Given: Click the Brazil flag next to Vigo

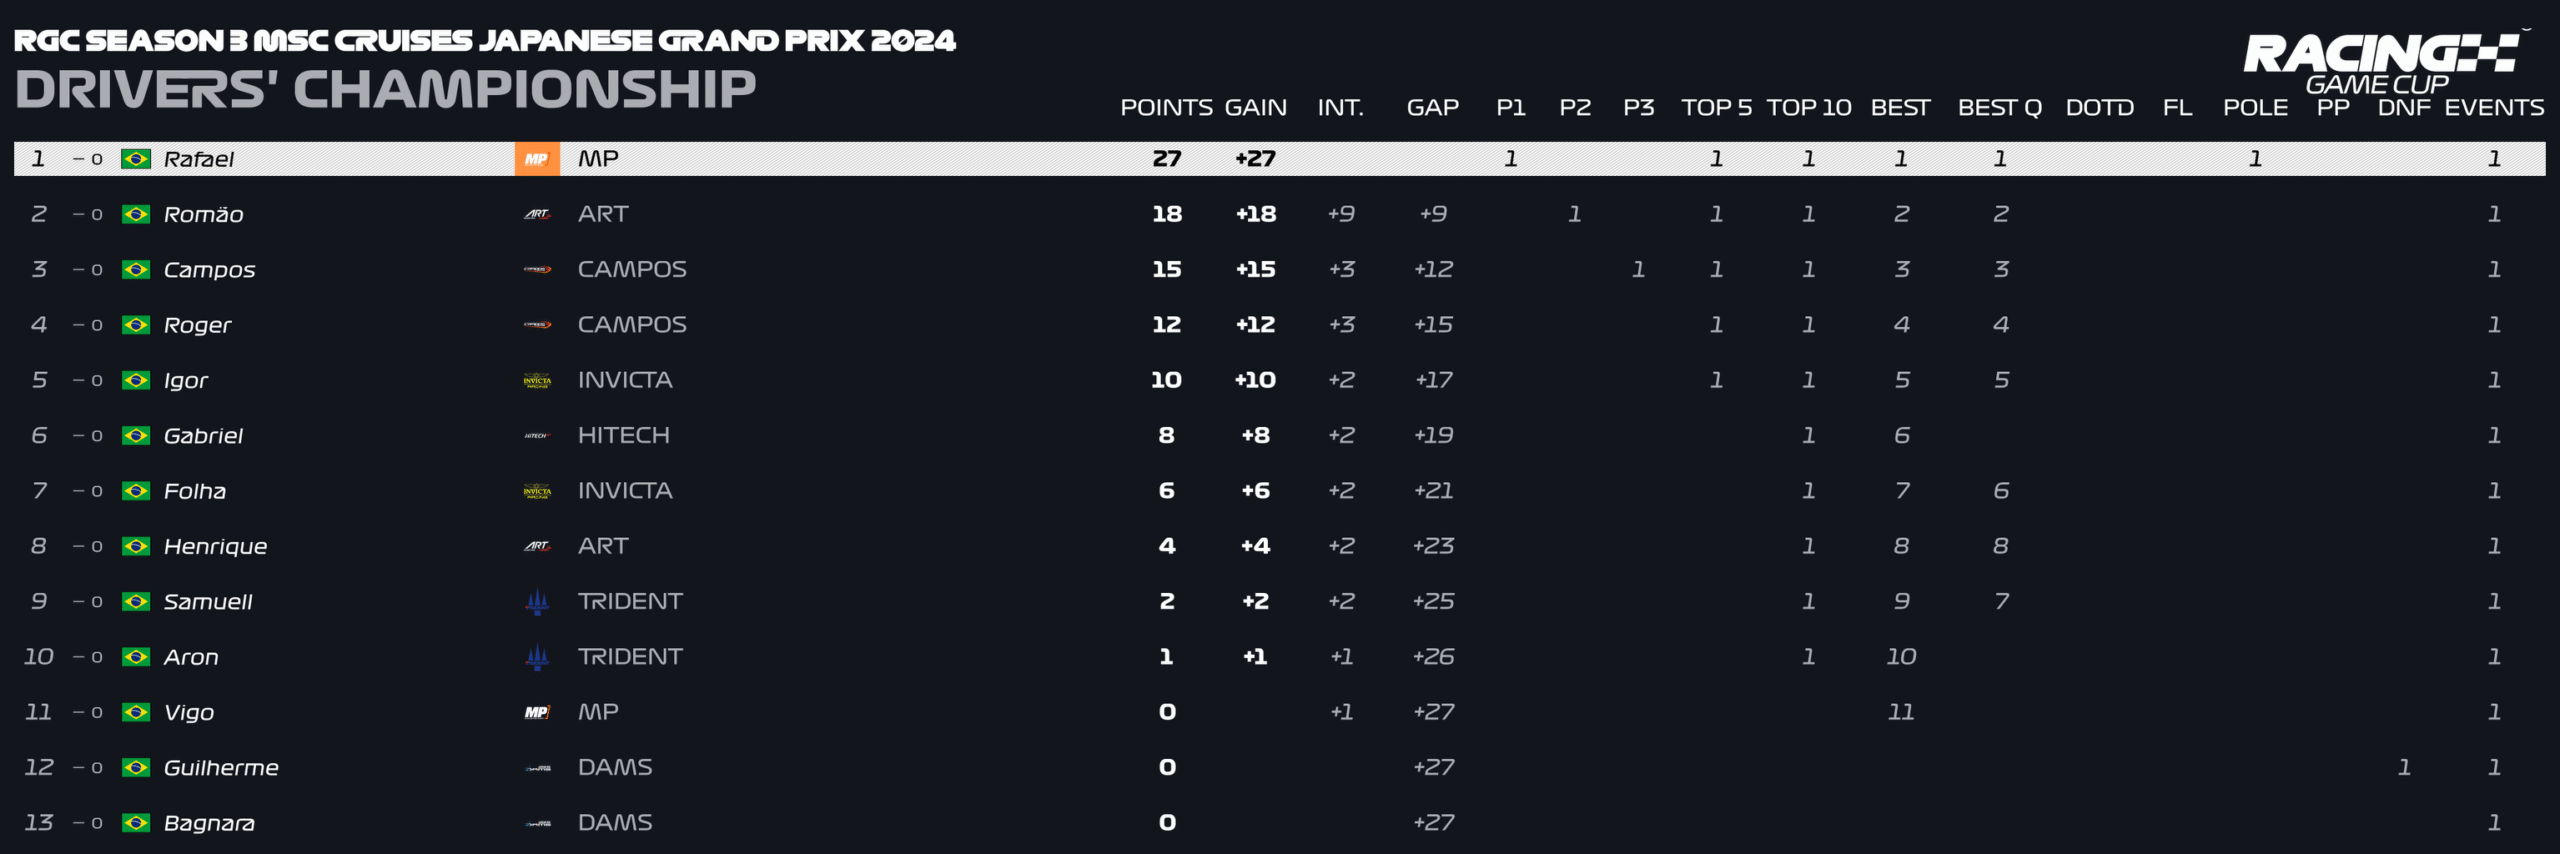Looking at the screenshot, I should (136, 712).
